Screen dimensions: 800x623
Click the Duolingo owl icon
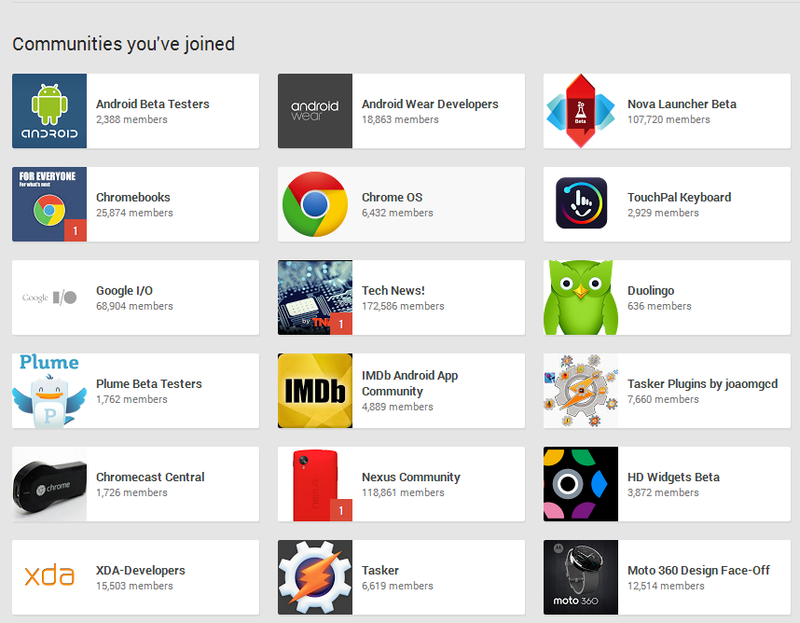580,297
